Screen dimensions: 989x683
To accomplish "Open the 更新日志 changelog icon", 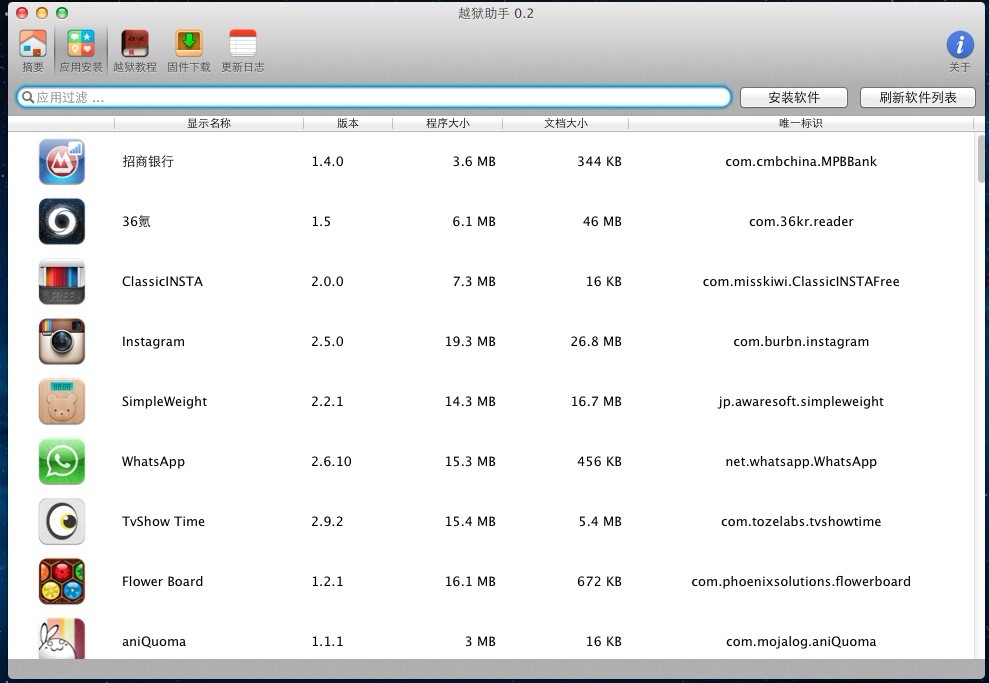I will 243,50.
